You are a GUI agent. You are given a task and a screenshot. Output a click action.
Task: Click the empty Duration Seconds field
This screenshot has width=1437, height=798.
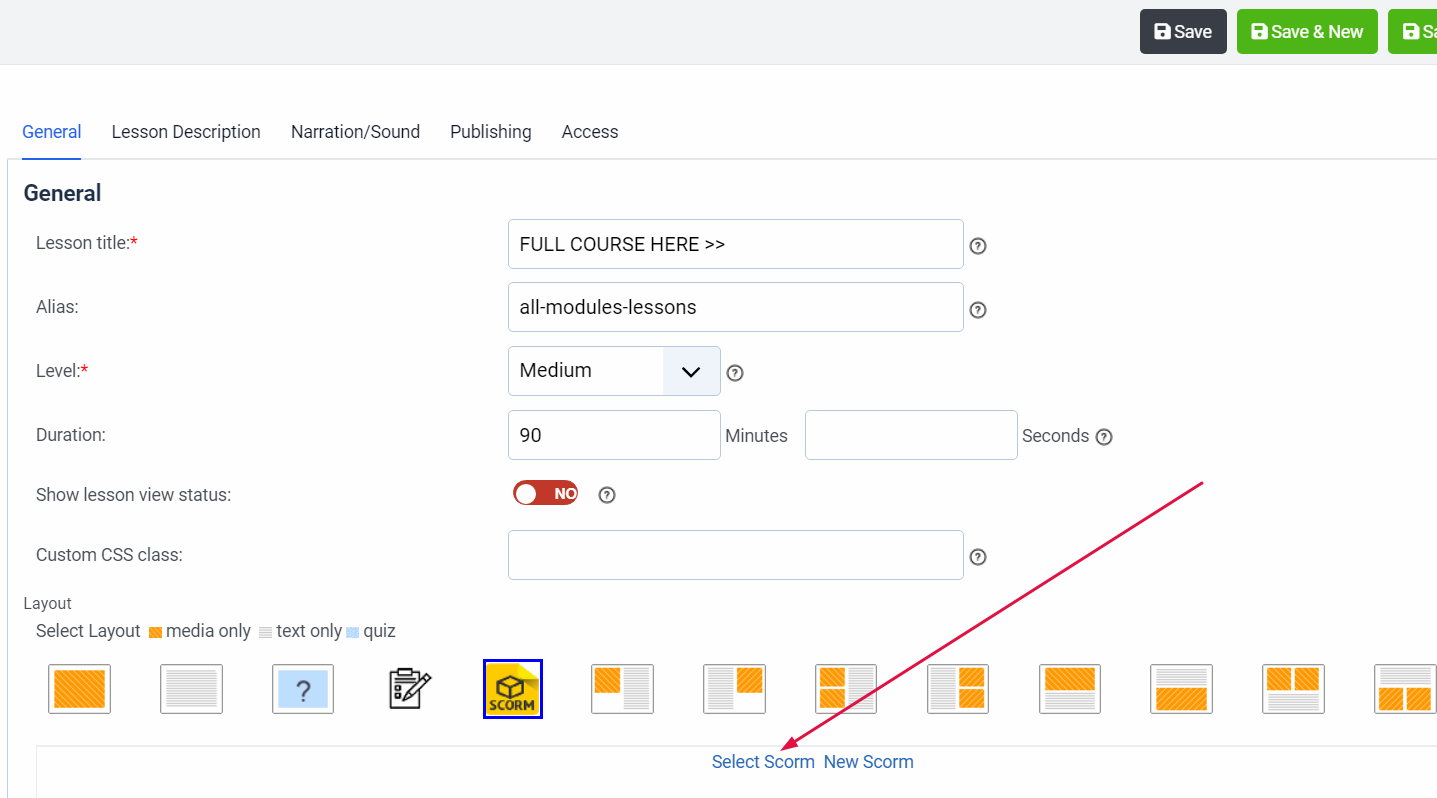911,435
